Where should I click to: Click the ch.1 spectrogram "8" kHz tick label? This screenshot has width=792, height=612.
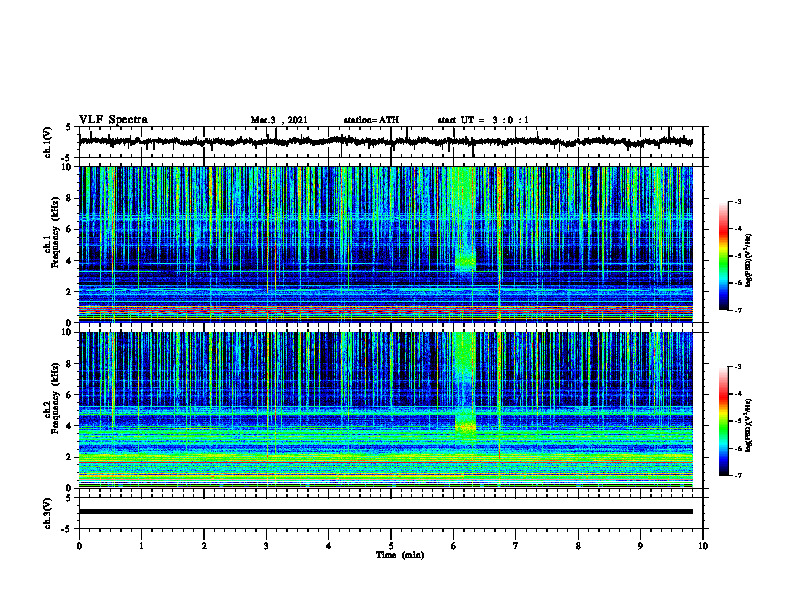coord(69,198)
